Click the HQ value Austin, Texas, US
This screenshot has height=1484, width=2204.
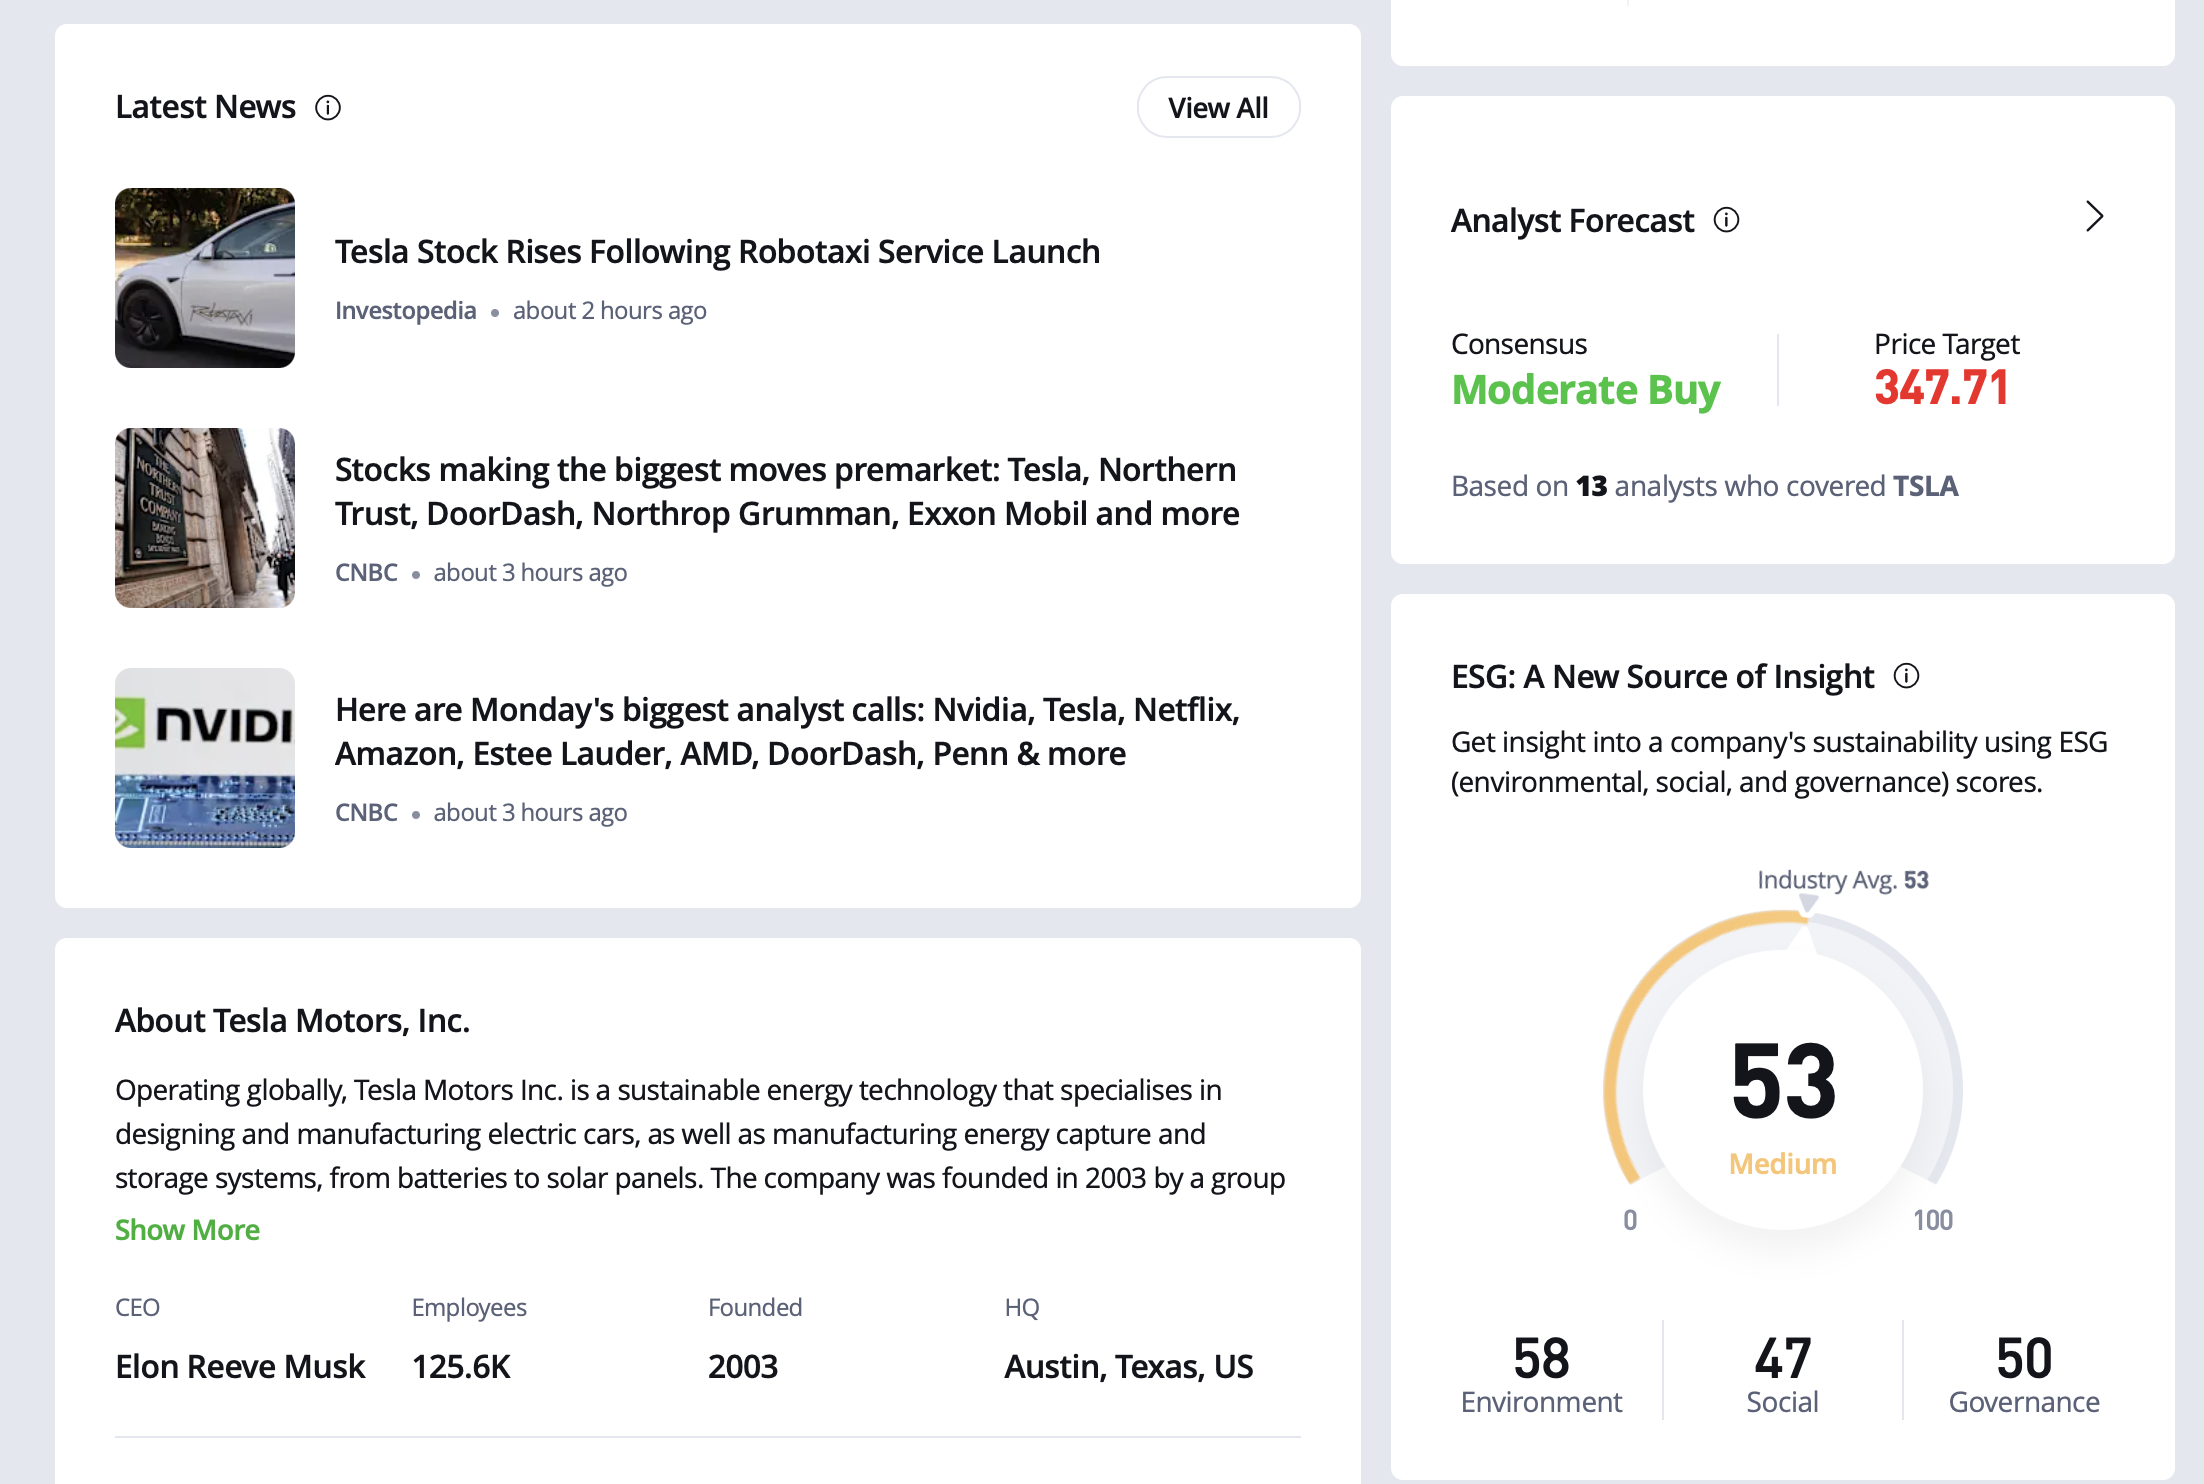click(x=1128, y=1366)
